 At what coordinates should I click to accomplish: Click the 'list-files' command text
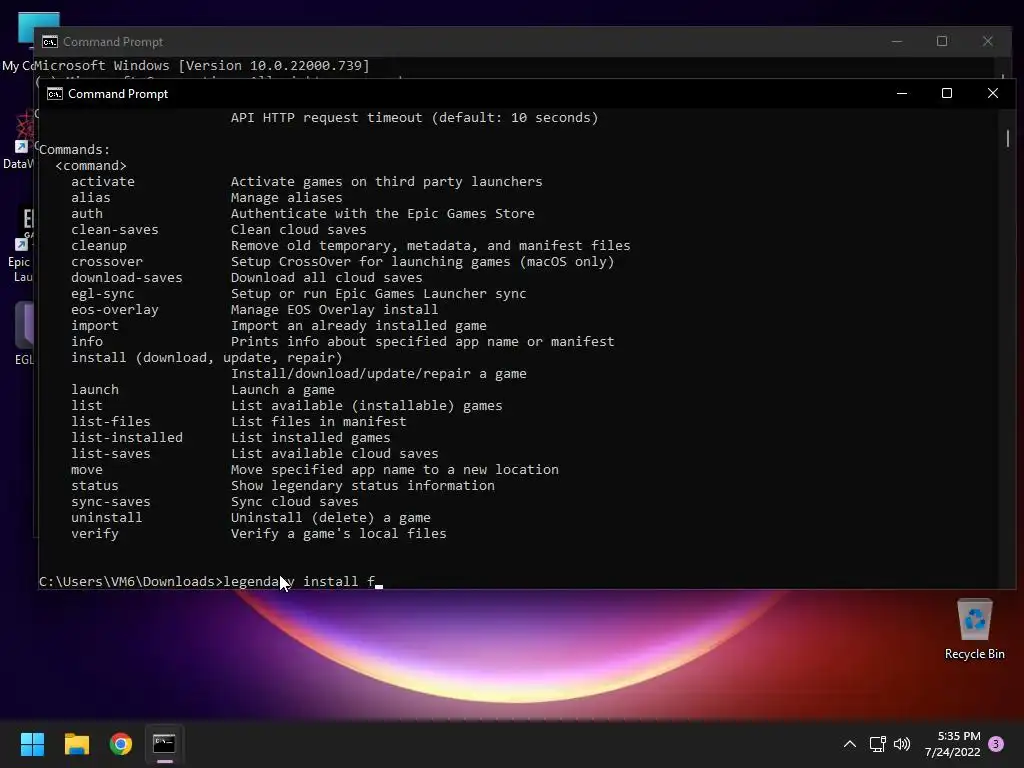[111, 421]
